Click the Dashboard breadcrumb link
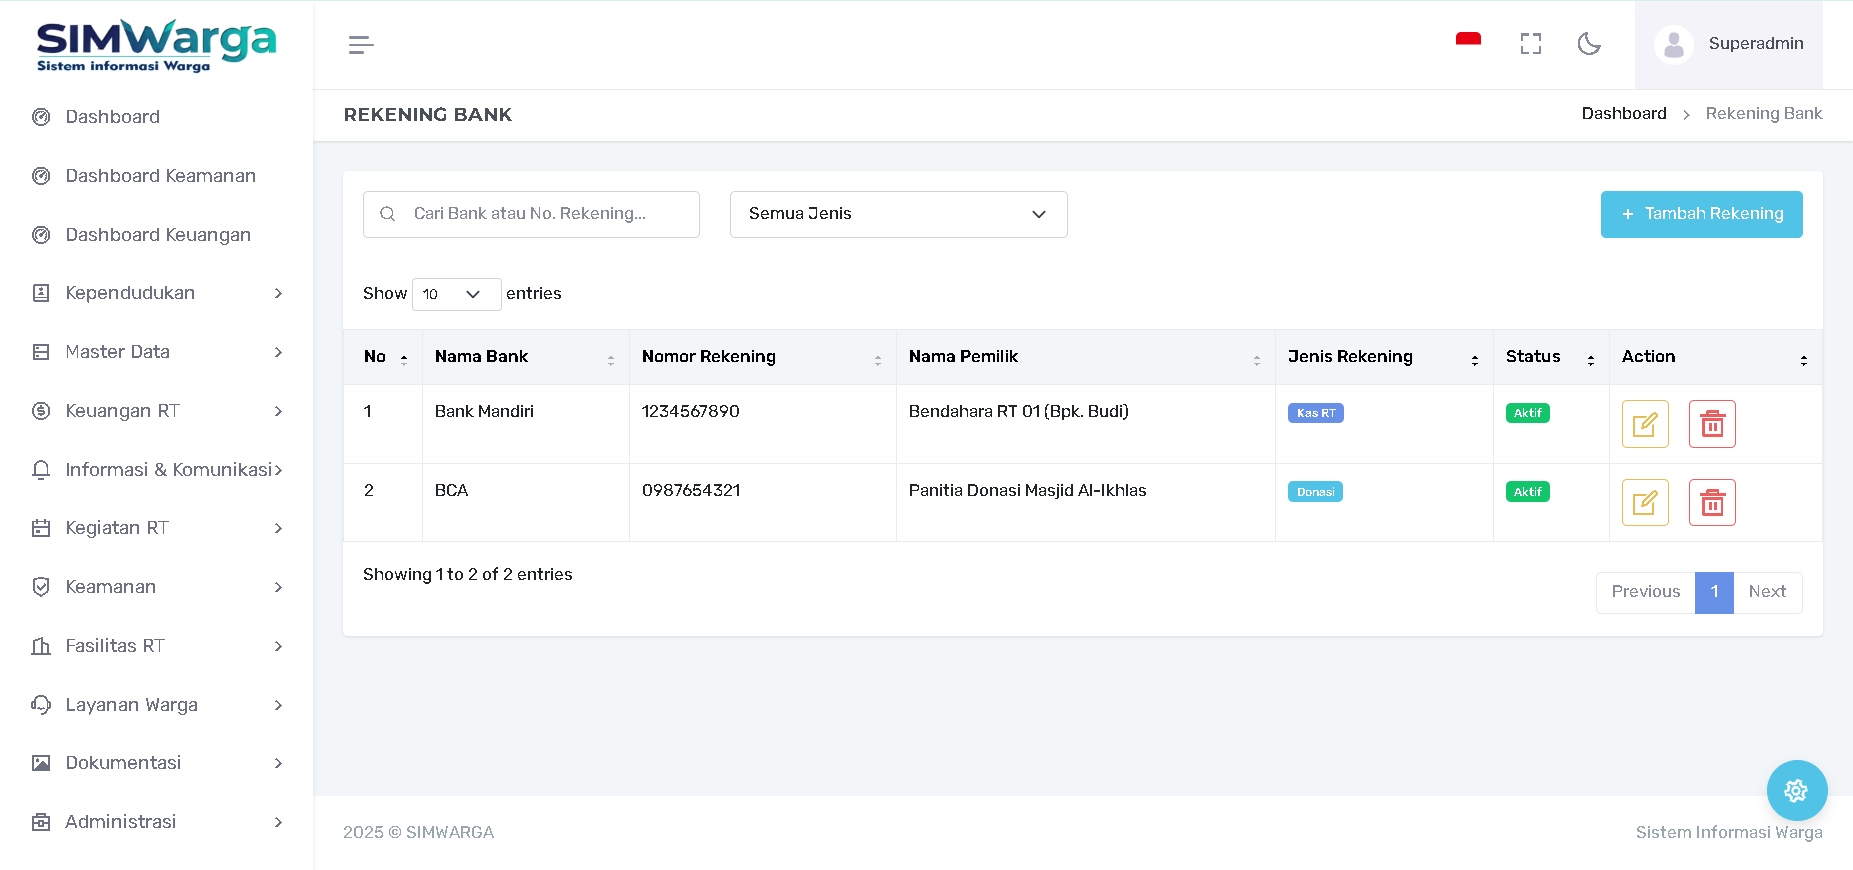1853x870 pixels. [1623, 114]
